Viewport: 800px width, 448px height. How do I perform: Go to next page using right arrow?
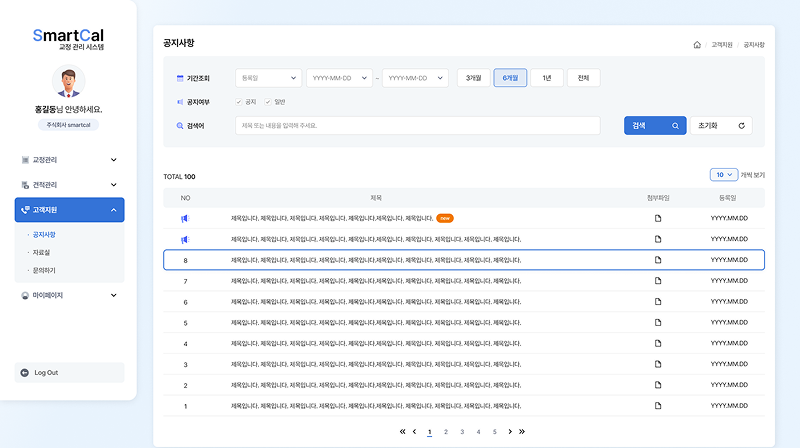pos(510,432)
